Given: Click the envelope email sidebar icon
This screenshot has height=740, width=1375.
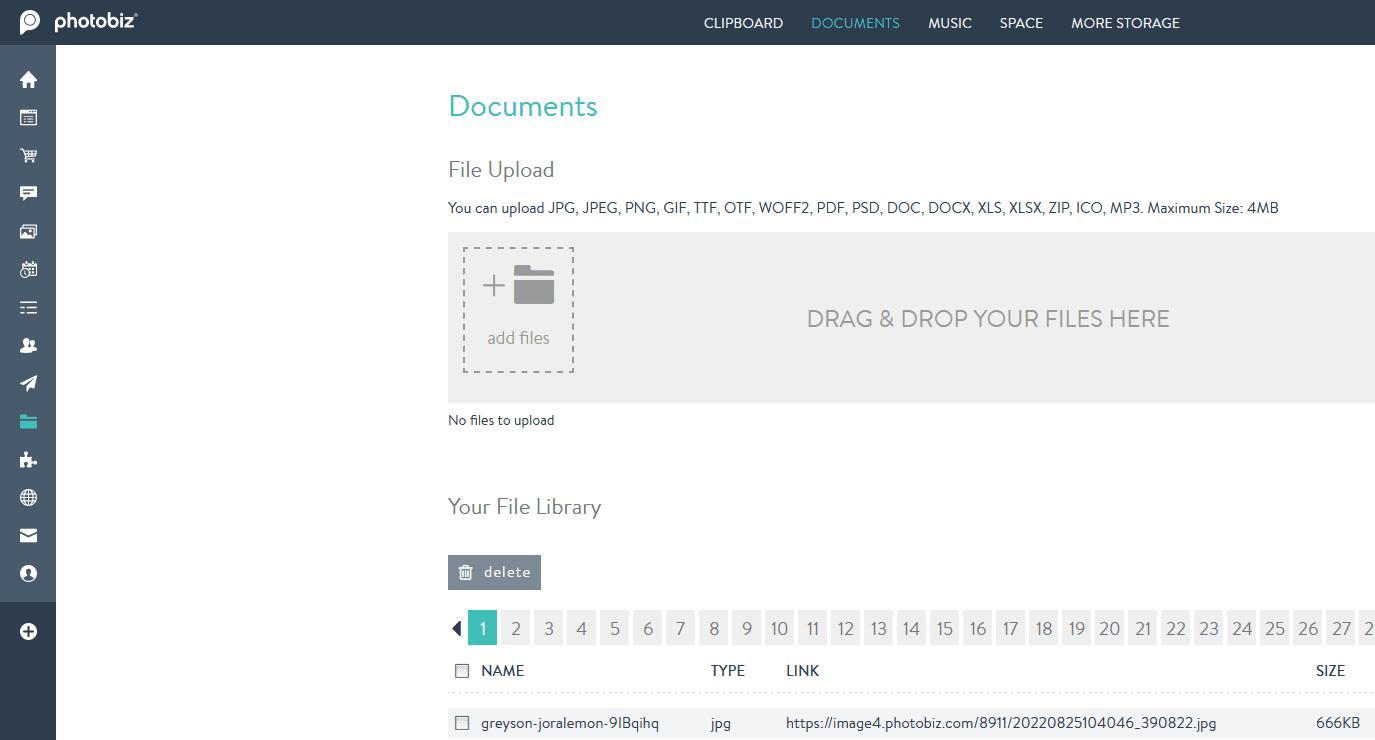Looking at the screenshot, I should click(28, 536).
